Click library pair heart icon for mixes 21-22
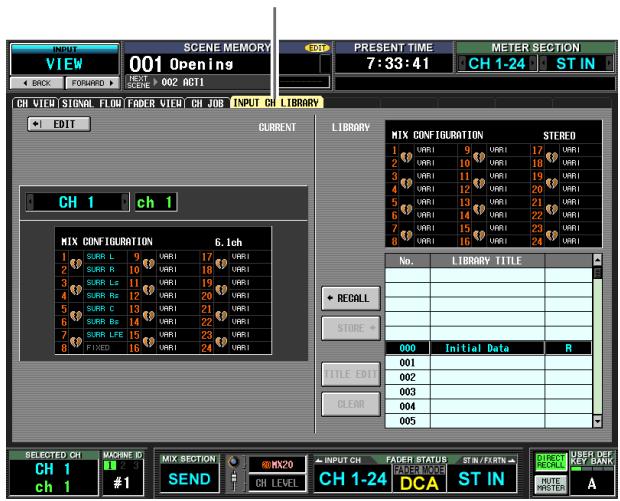This screenshot has width=620, height=501. [x=552, y=209]
